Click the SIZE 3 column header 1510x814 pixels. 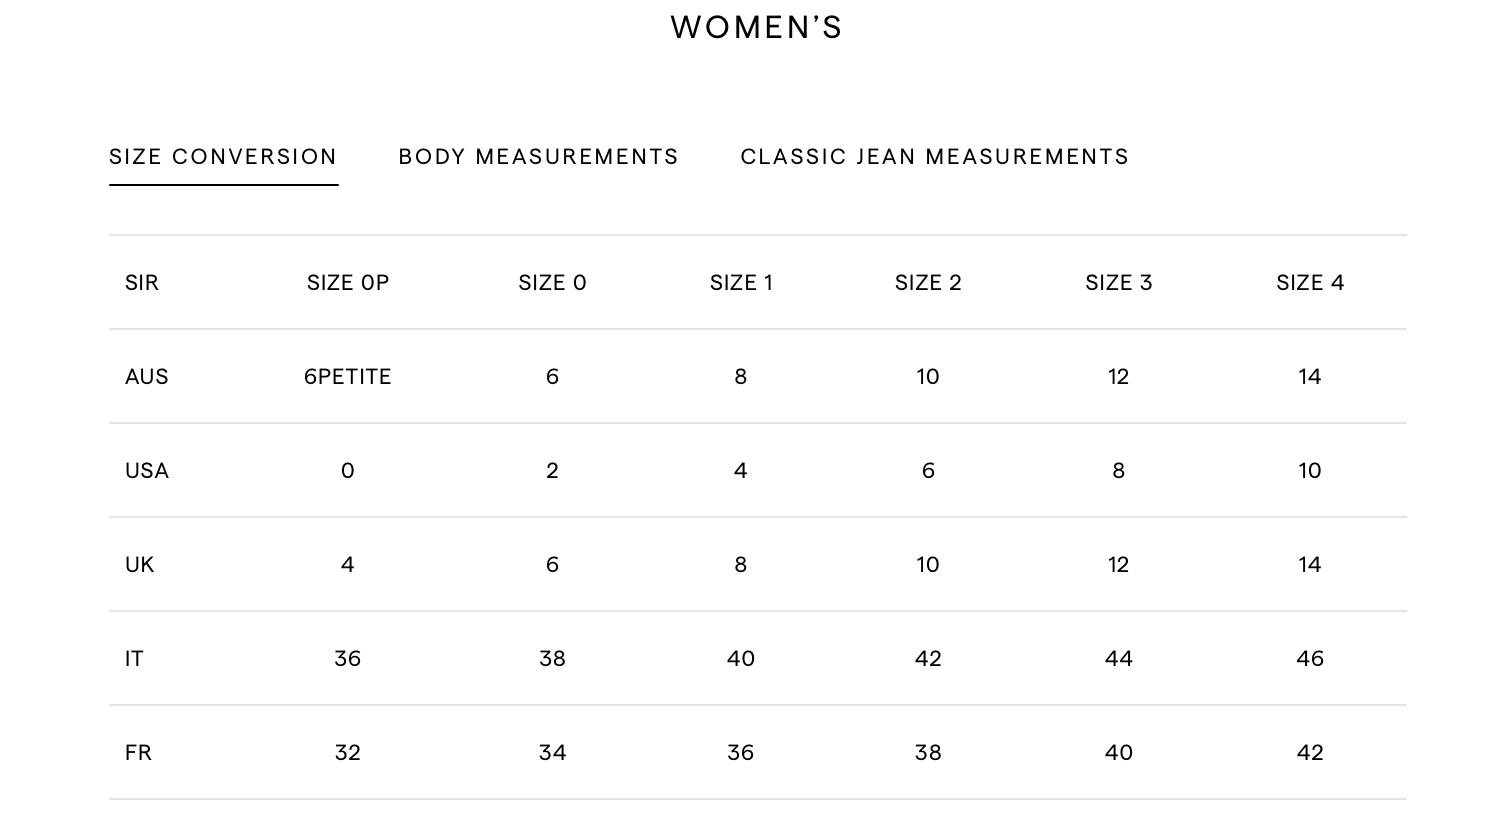[x=1119, y=283]
